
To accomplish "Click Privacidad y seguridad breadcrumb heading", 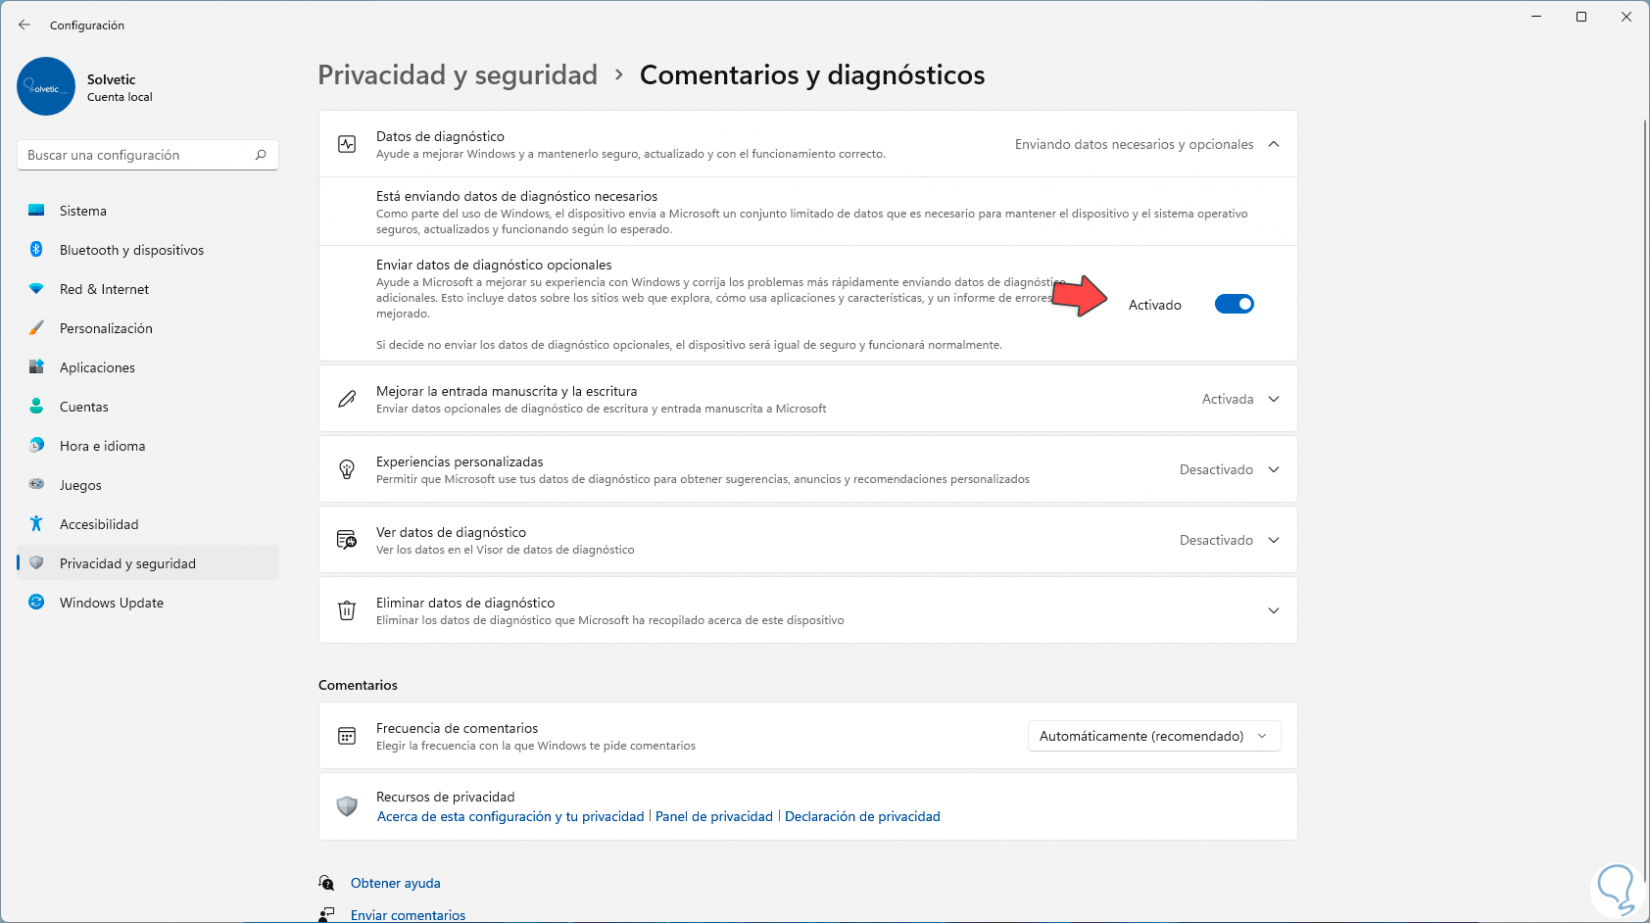I will pyautogui.click(x=457, y=75).
